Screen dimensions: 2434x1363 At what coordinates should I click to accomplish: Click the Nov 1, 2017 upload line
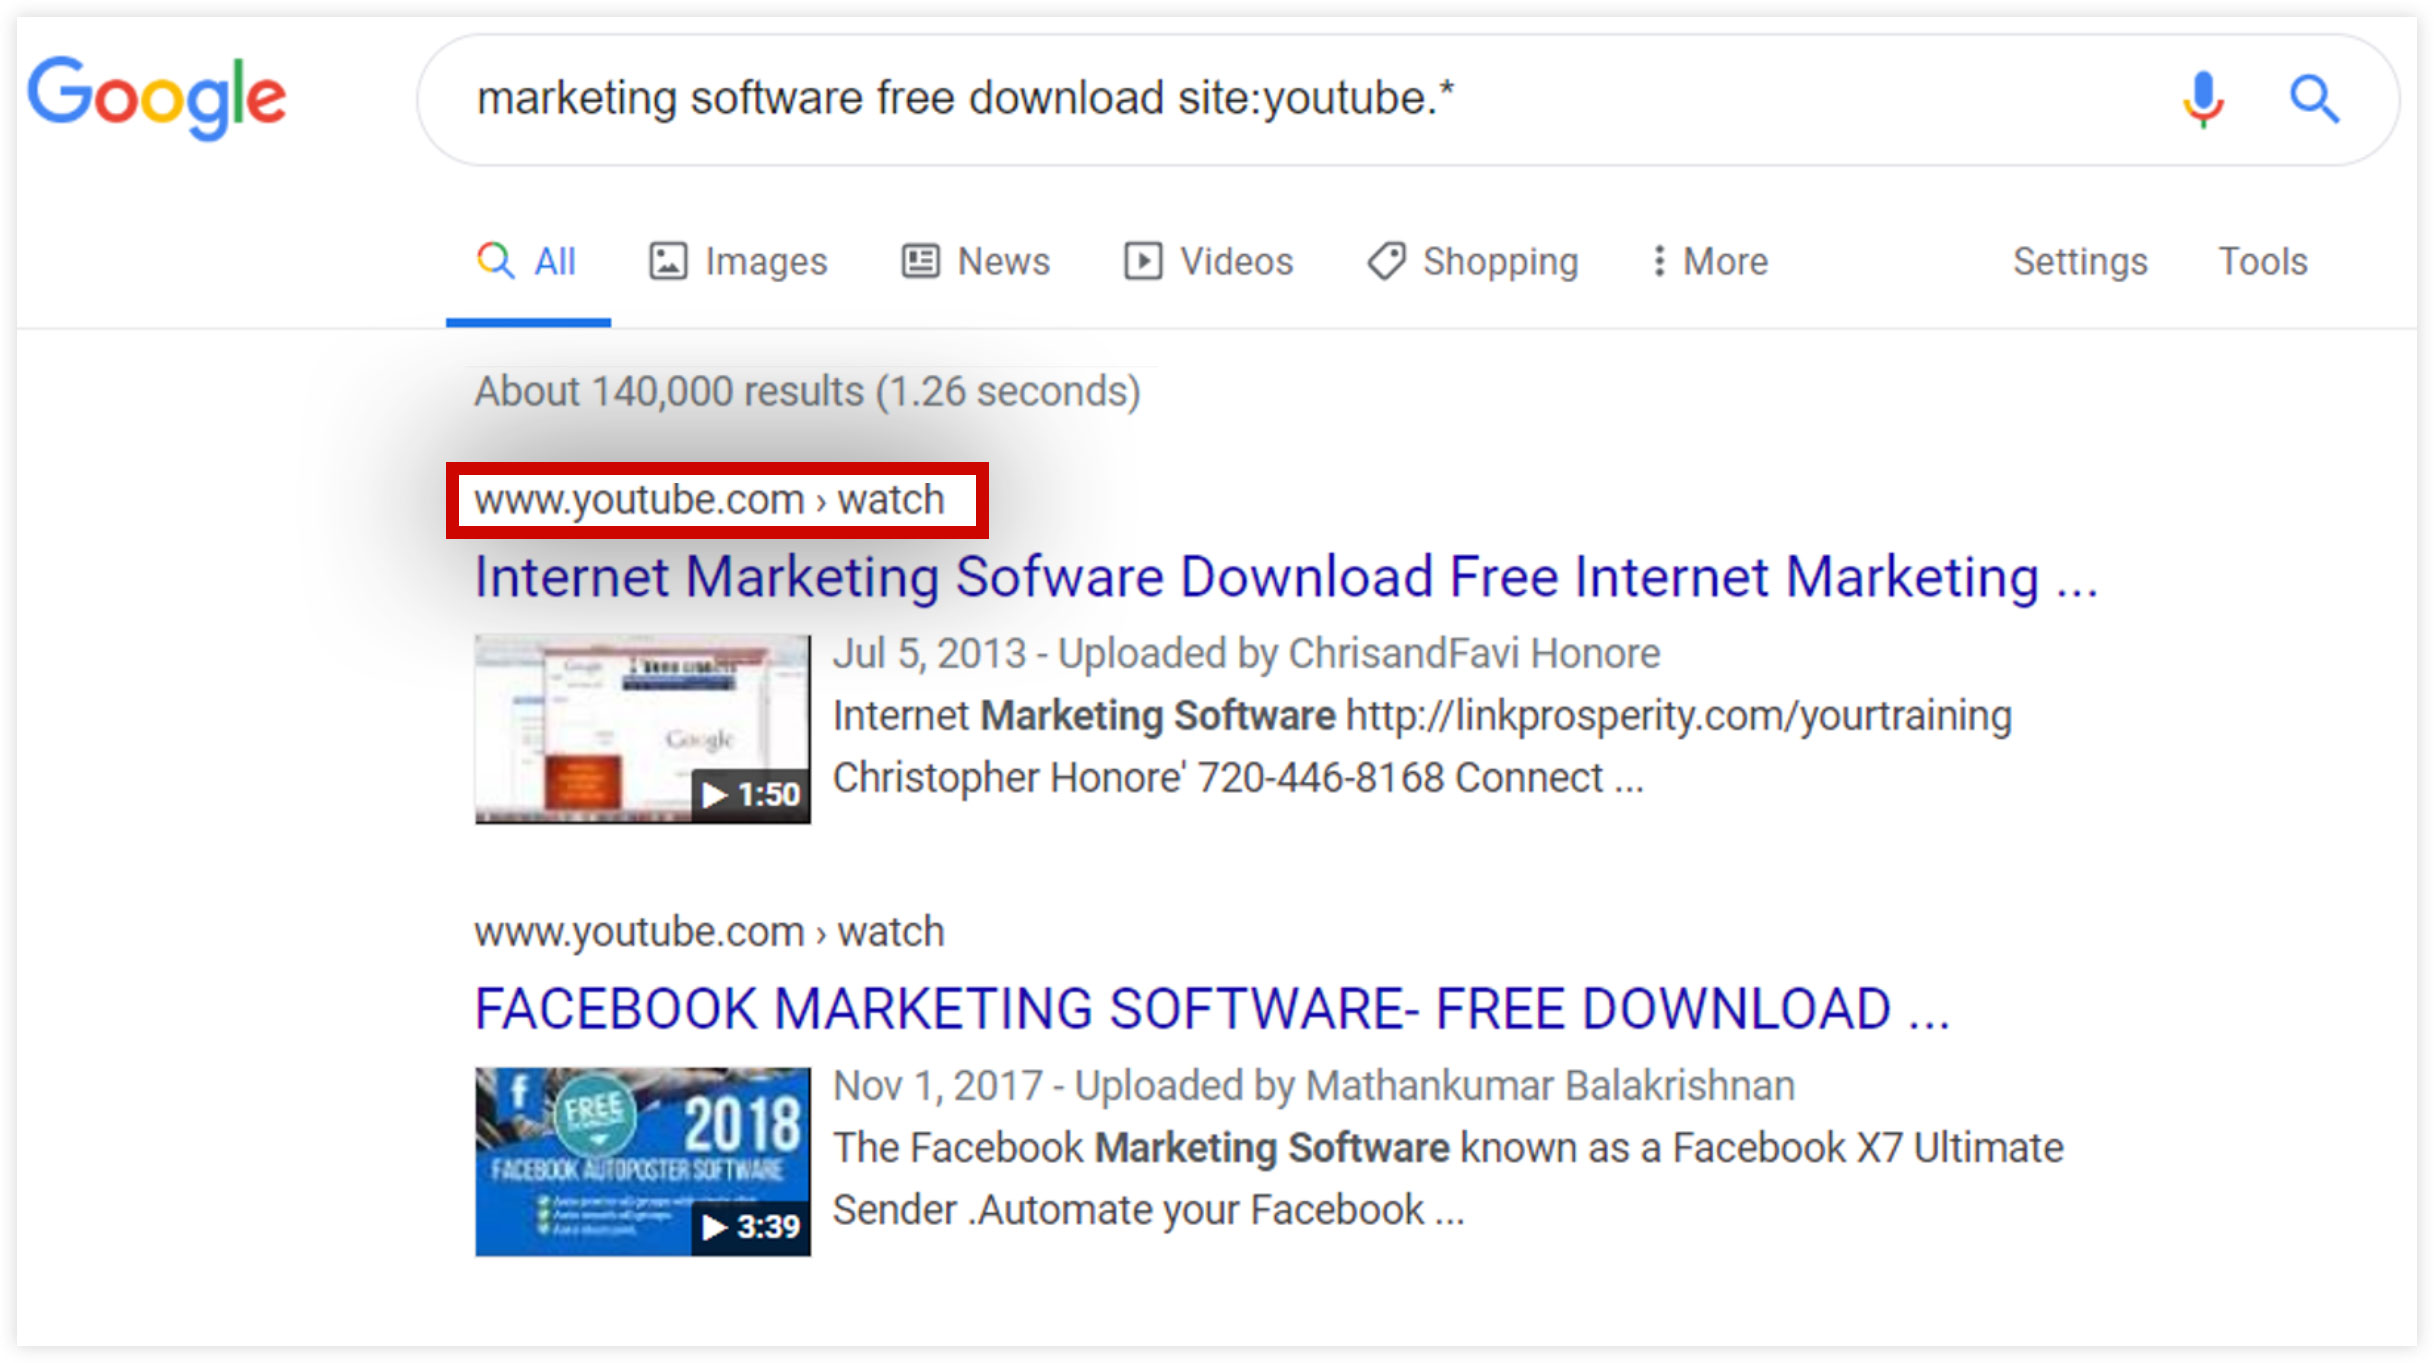pos(1314,1086)
